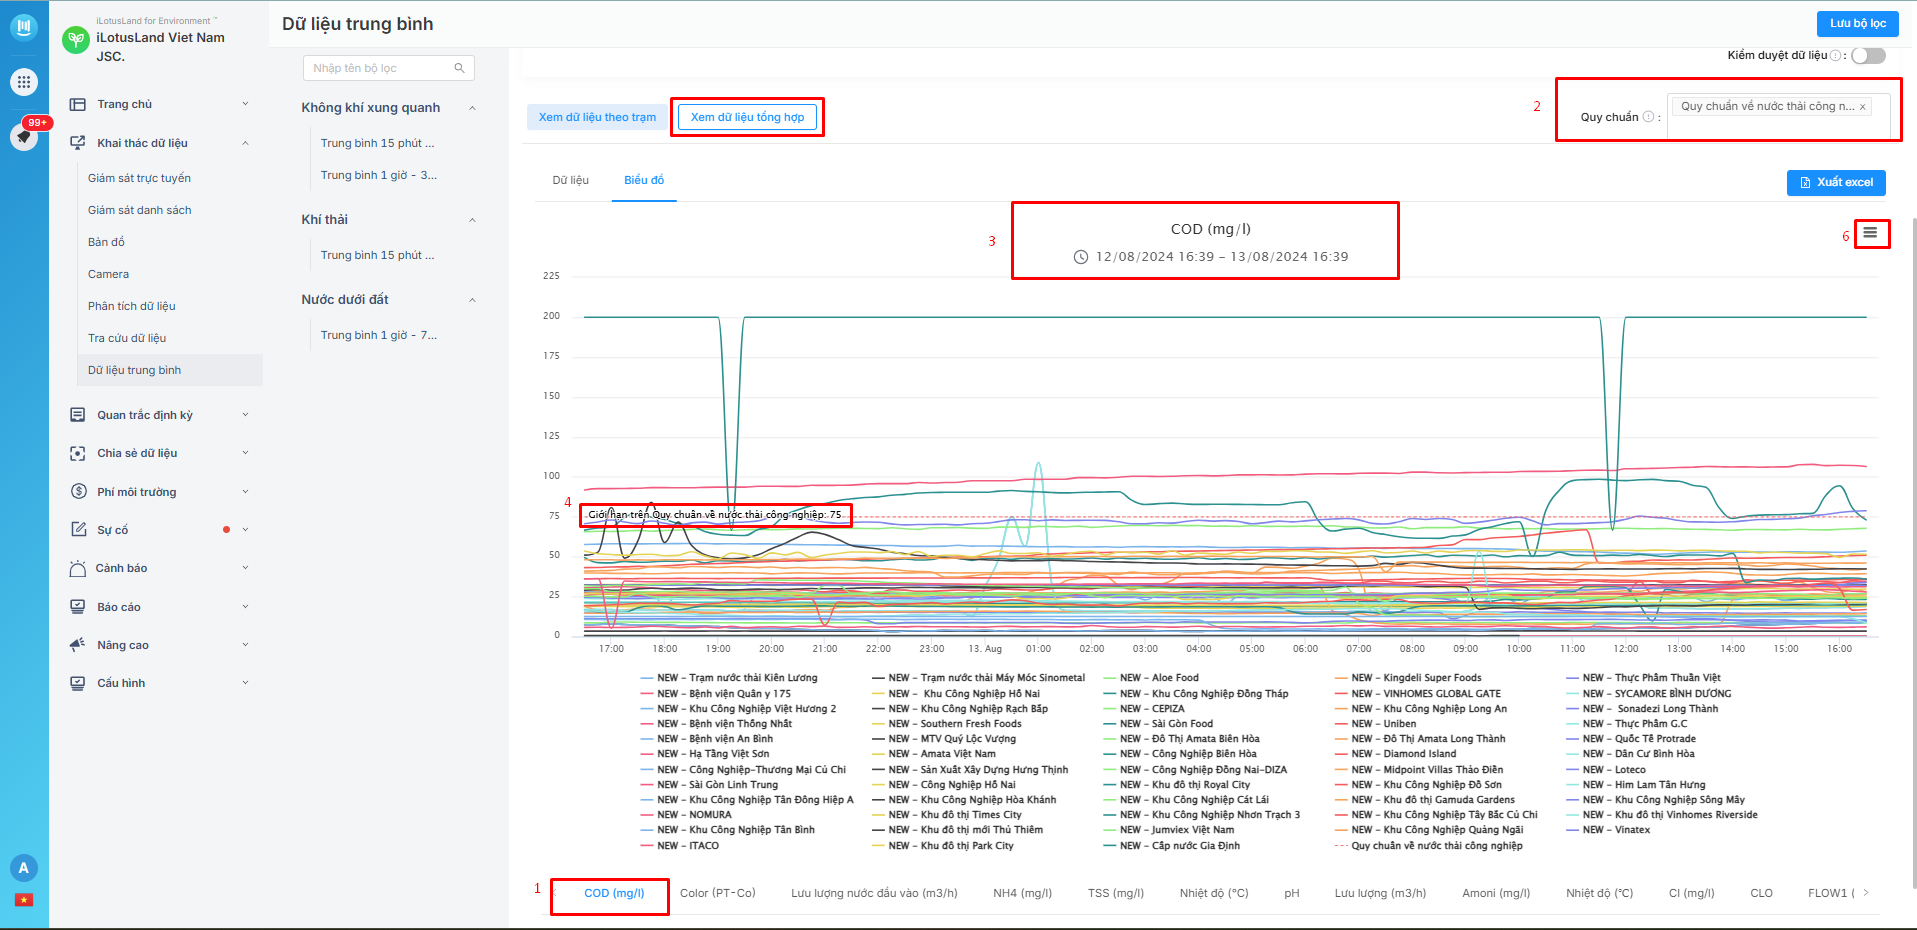
Task: Toggle the Kiểm duyệt dữ liệu switch
Action: [1868, 55]
